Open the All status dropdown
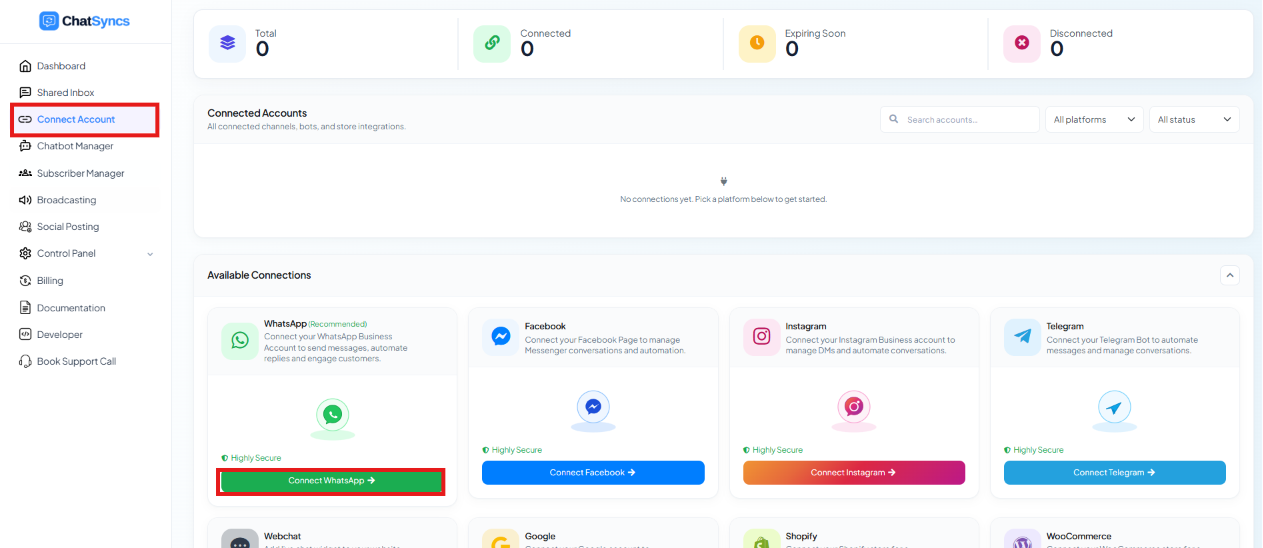The image size is (1263, 548). pyautogui.click(x=1194, y=120)
